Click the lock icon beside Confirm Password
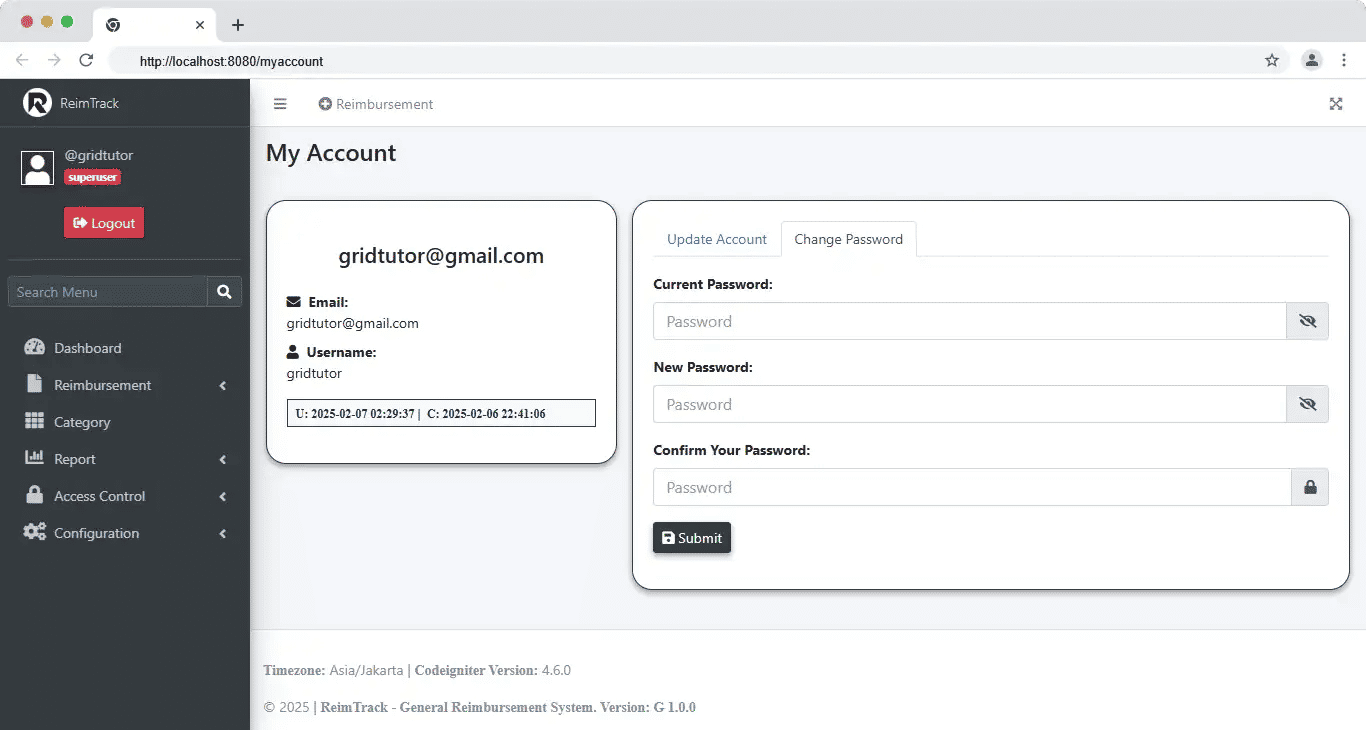The width and height of the screenshot is (1366, 730). [1309, 487]
